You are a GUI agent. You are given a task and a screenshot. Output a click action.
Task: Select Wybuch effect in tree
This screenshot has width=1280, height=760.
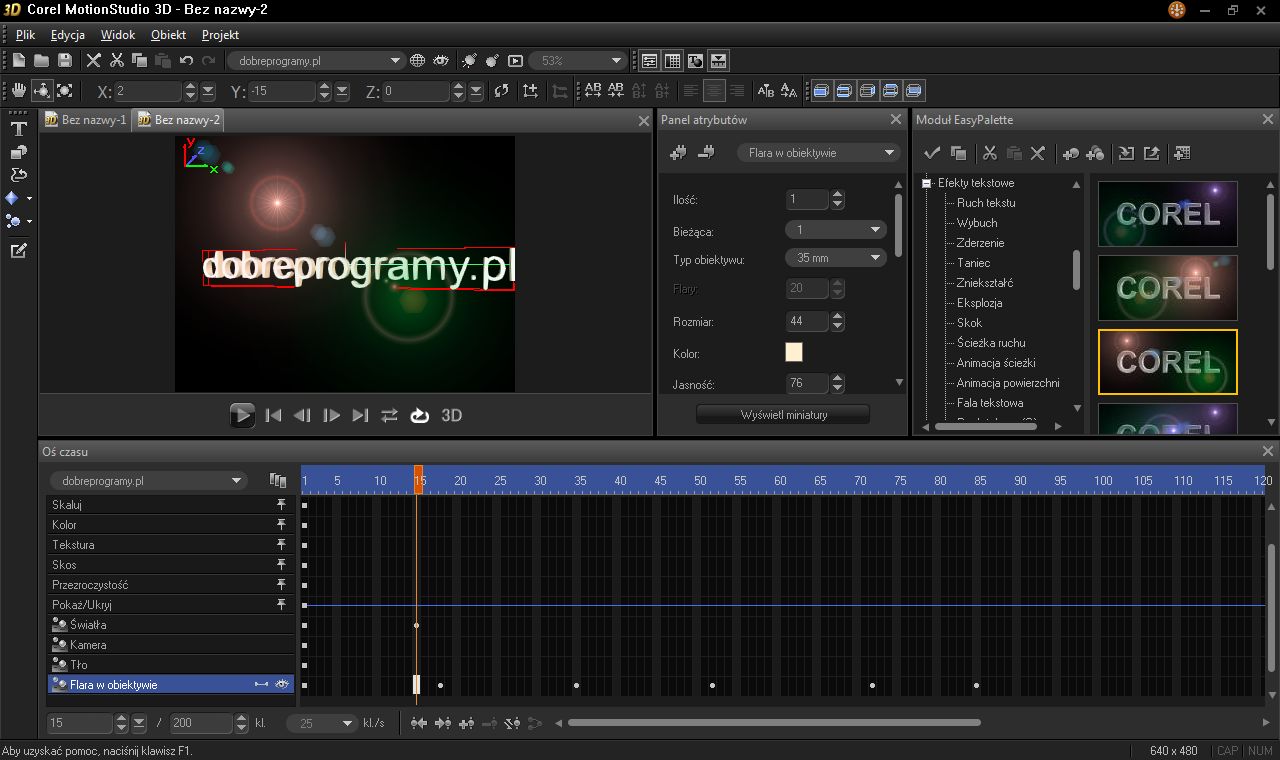(976, 223)
